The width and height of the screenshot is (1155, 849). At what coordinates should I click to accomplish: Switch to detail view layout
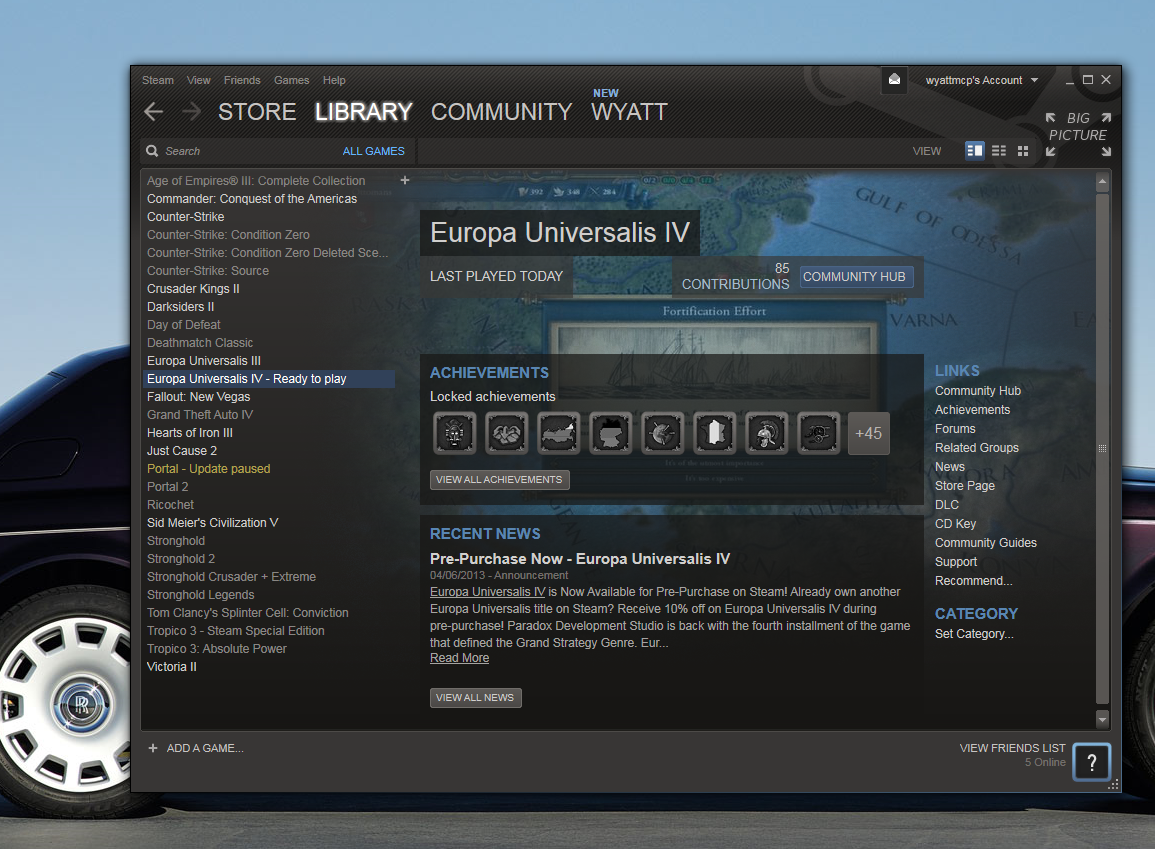974,151
